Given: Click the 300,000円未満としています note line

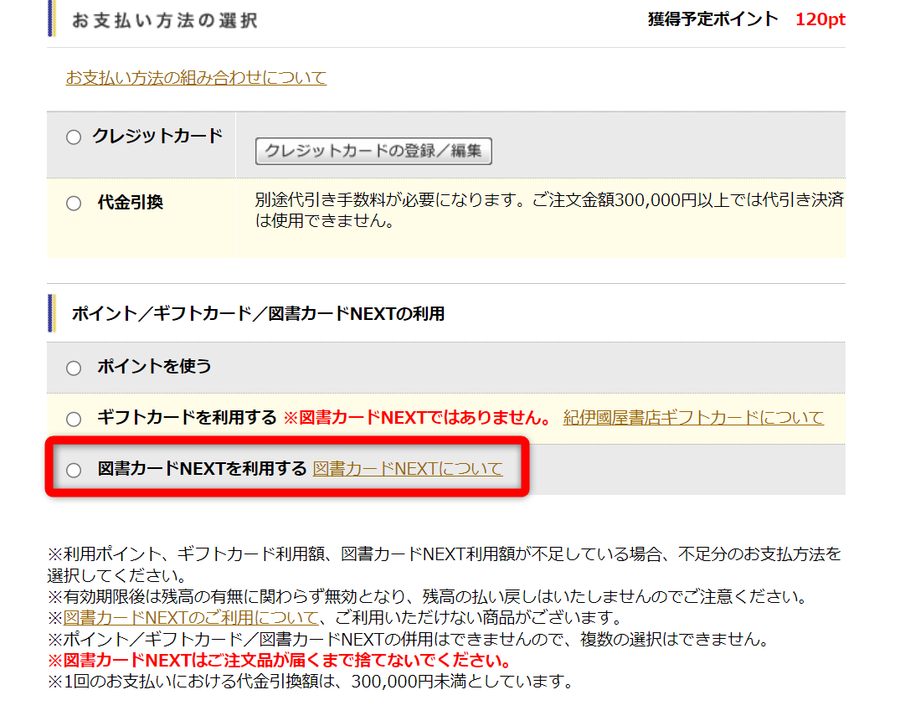Looking at the screenshot, I should click(x=311, y=681).
